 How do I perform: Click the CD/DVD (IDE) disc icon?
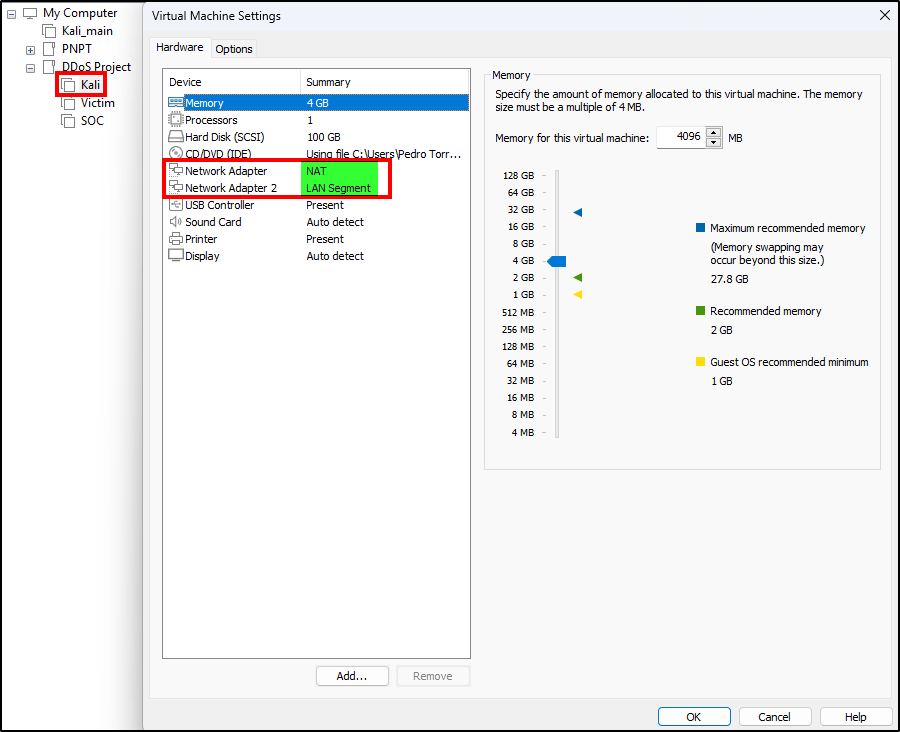[176, 154]
